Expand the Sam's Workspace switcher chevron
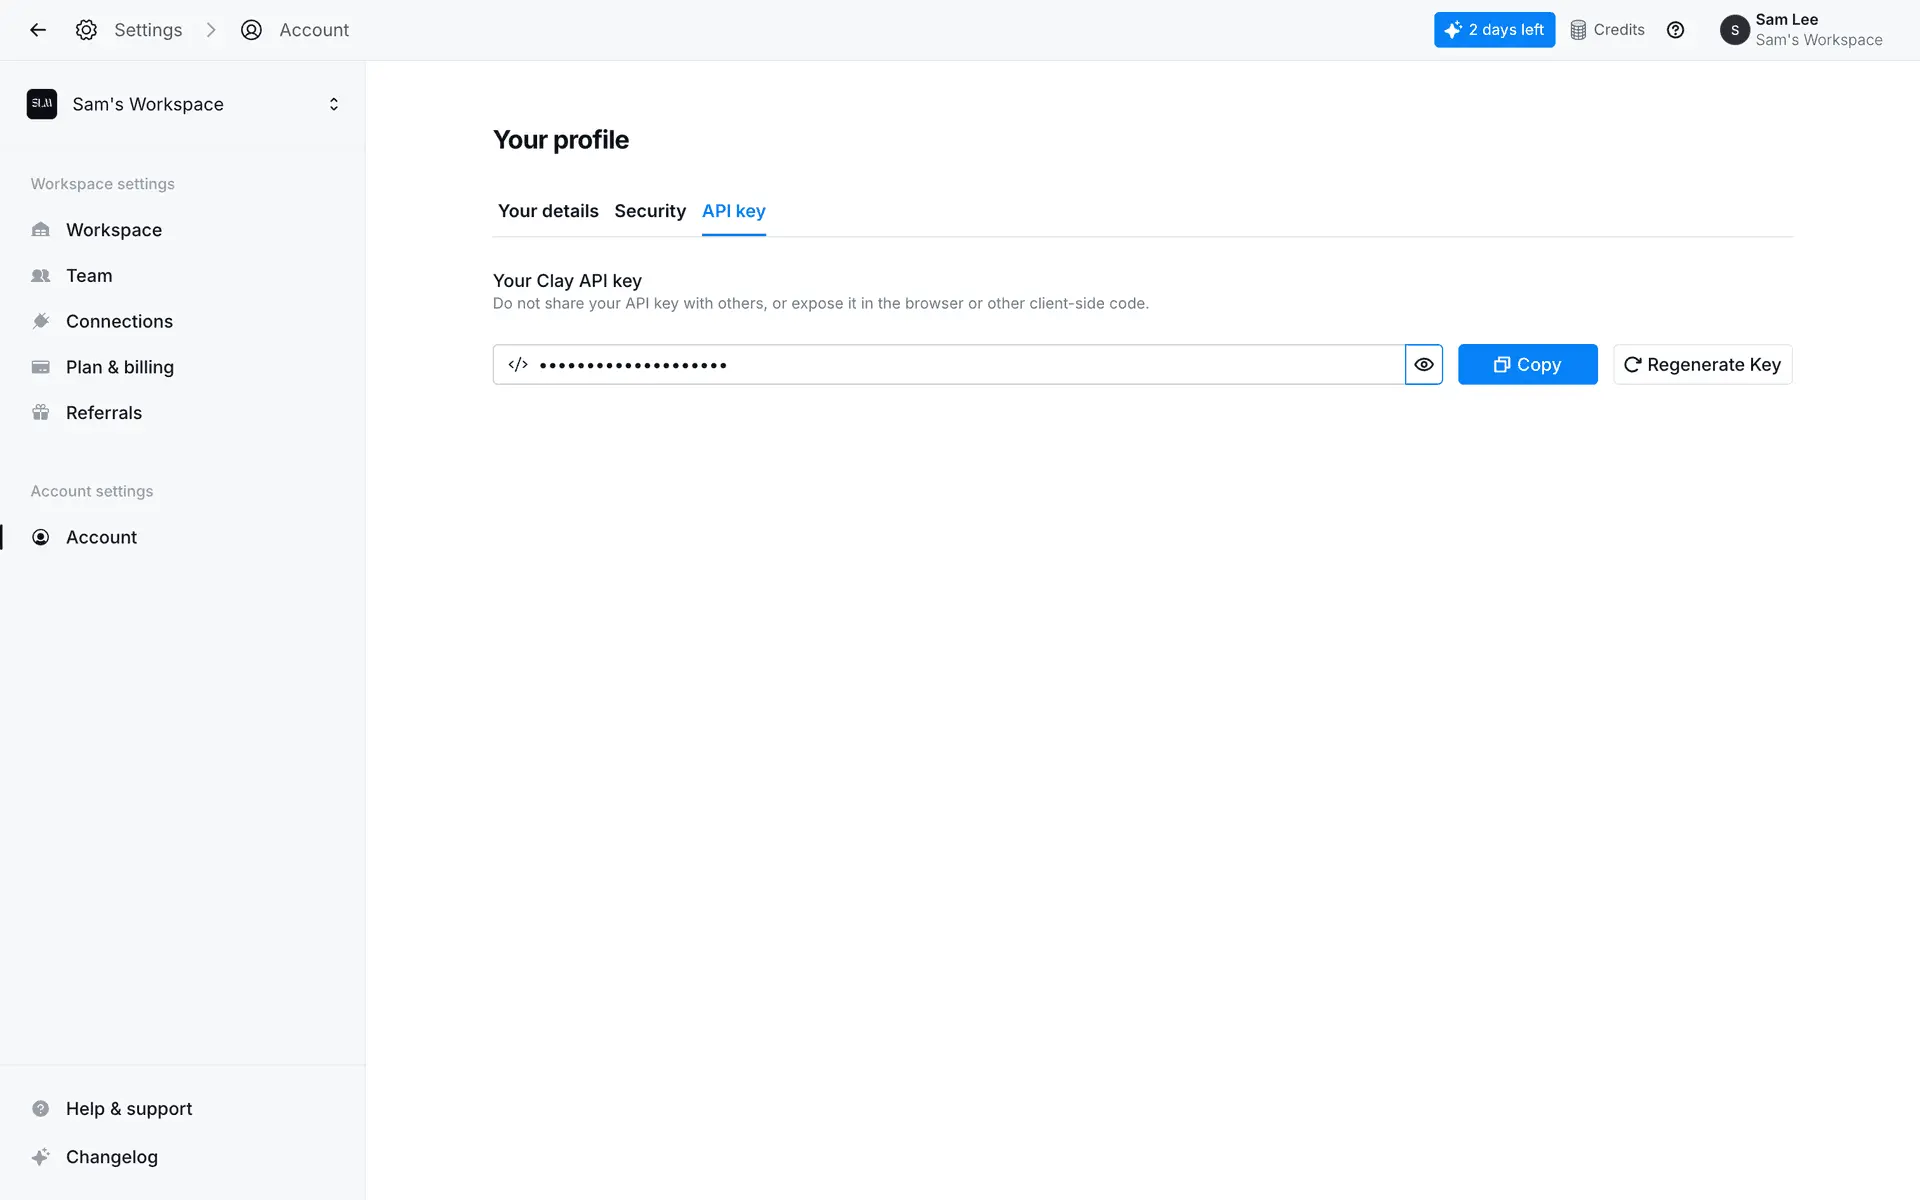1920x1200 pixels. [334, 104]
